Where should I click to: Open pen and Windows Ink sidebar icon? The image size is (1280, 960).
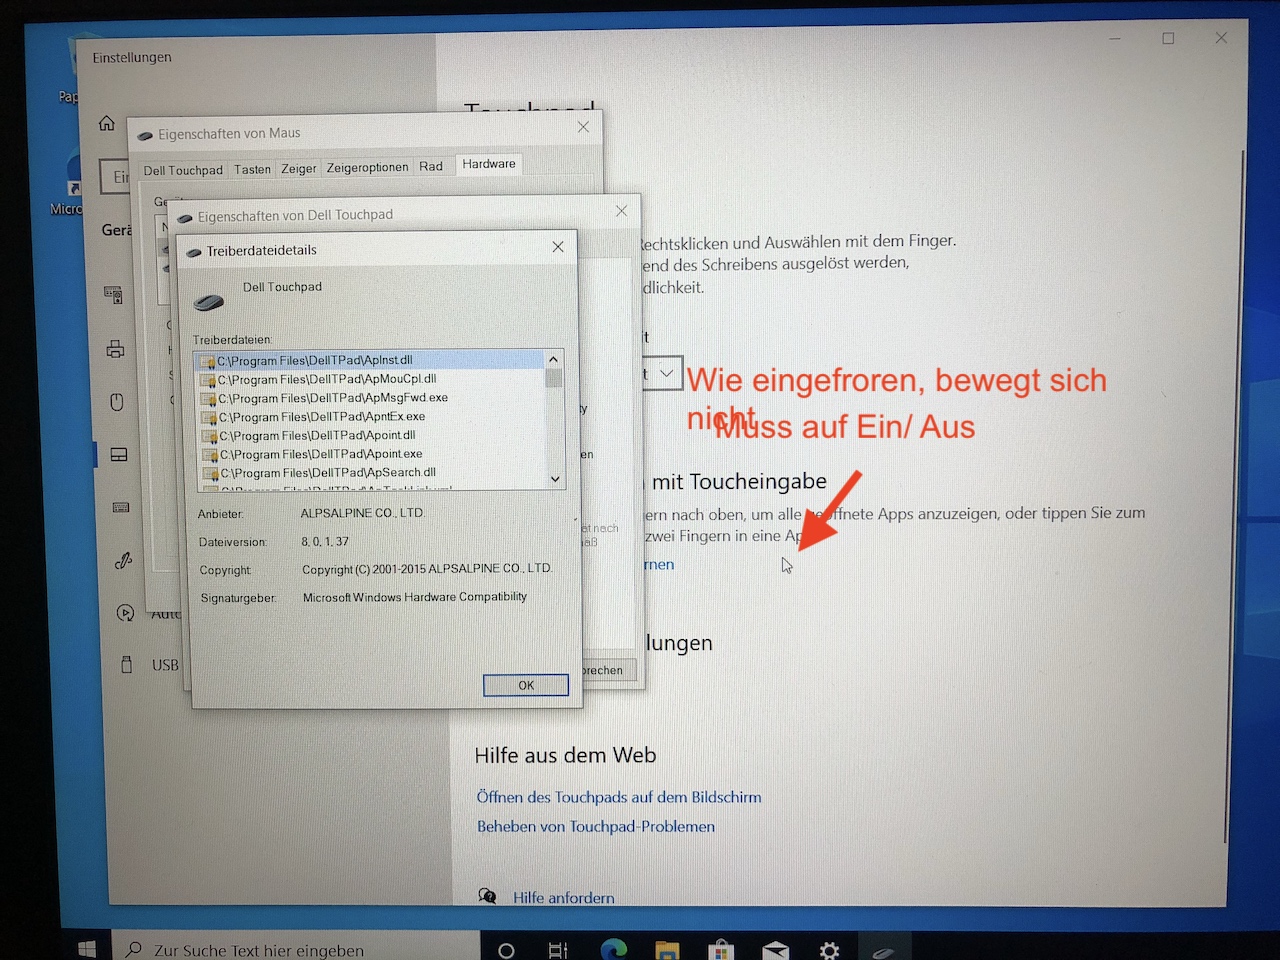tap(123, 561)
